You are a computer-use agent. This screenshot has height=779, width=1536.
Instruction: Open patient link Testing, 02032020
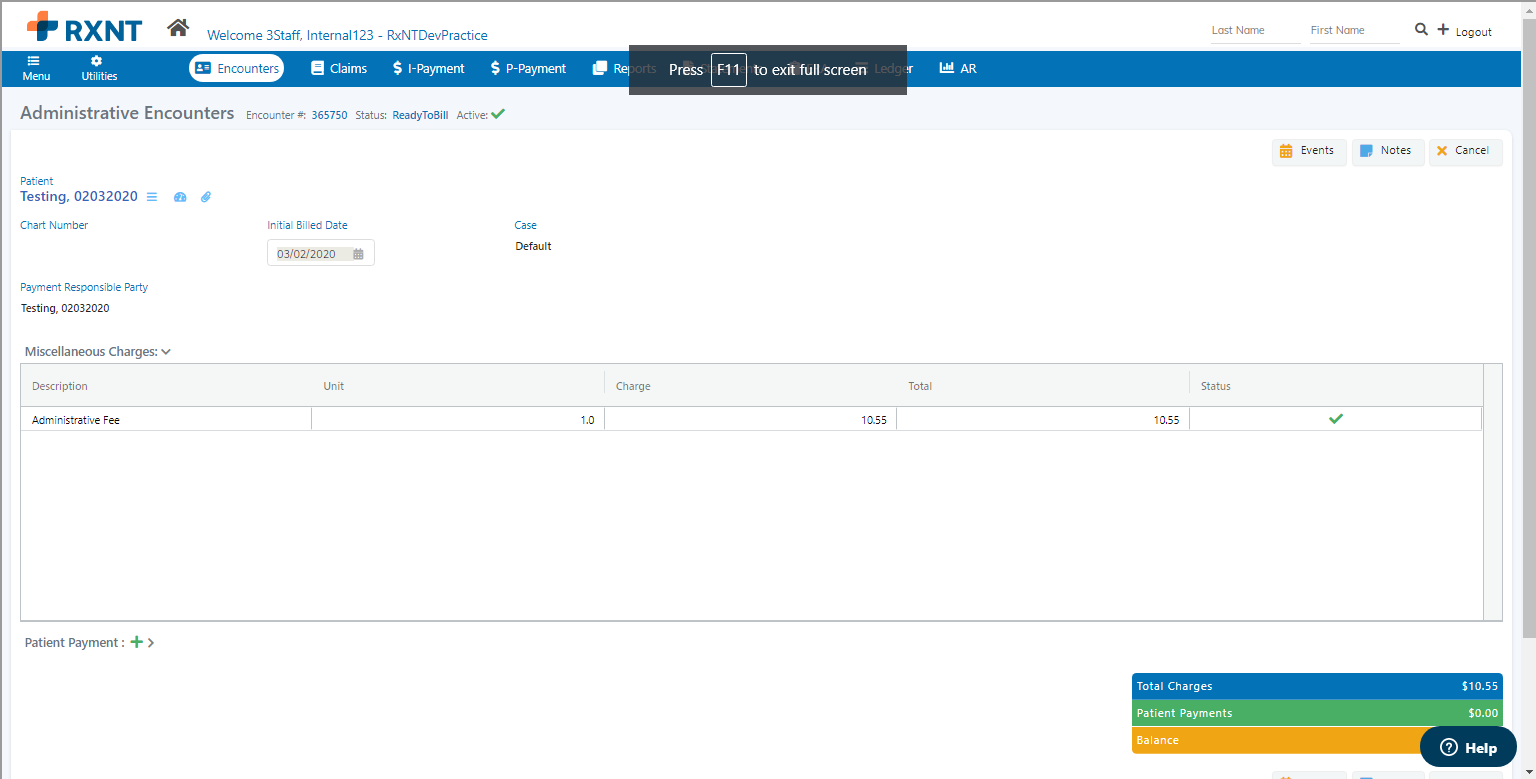click(x=79, y=197)
